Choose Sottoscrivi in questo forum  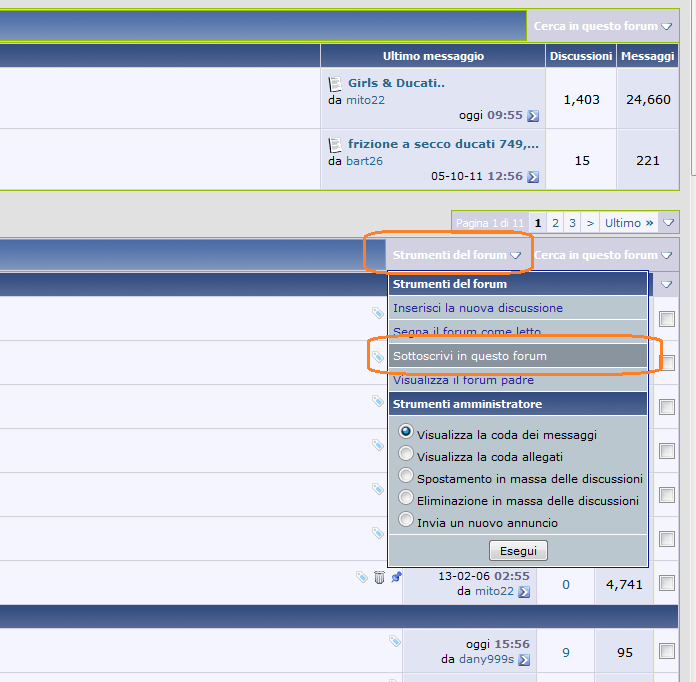pos(518,356)
